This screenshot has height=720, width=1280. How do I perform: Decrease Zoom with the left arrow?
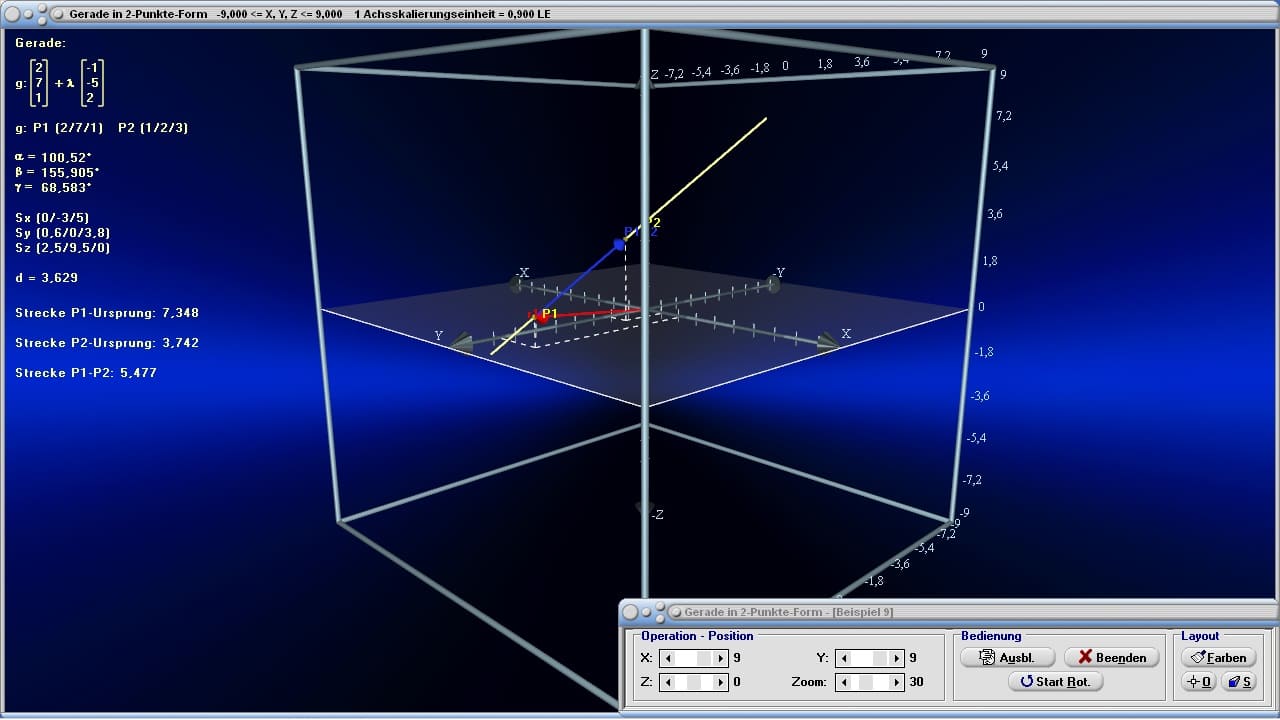[x=843, y=682]
